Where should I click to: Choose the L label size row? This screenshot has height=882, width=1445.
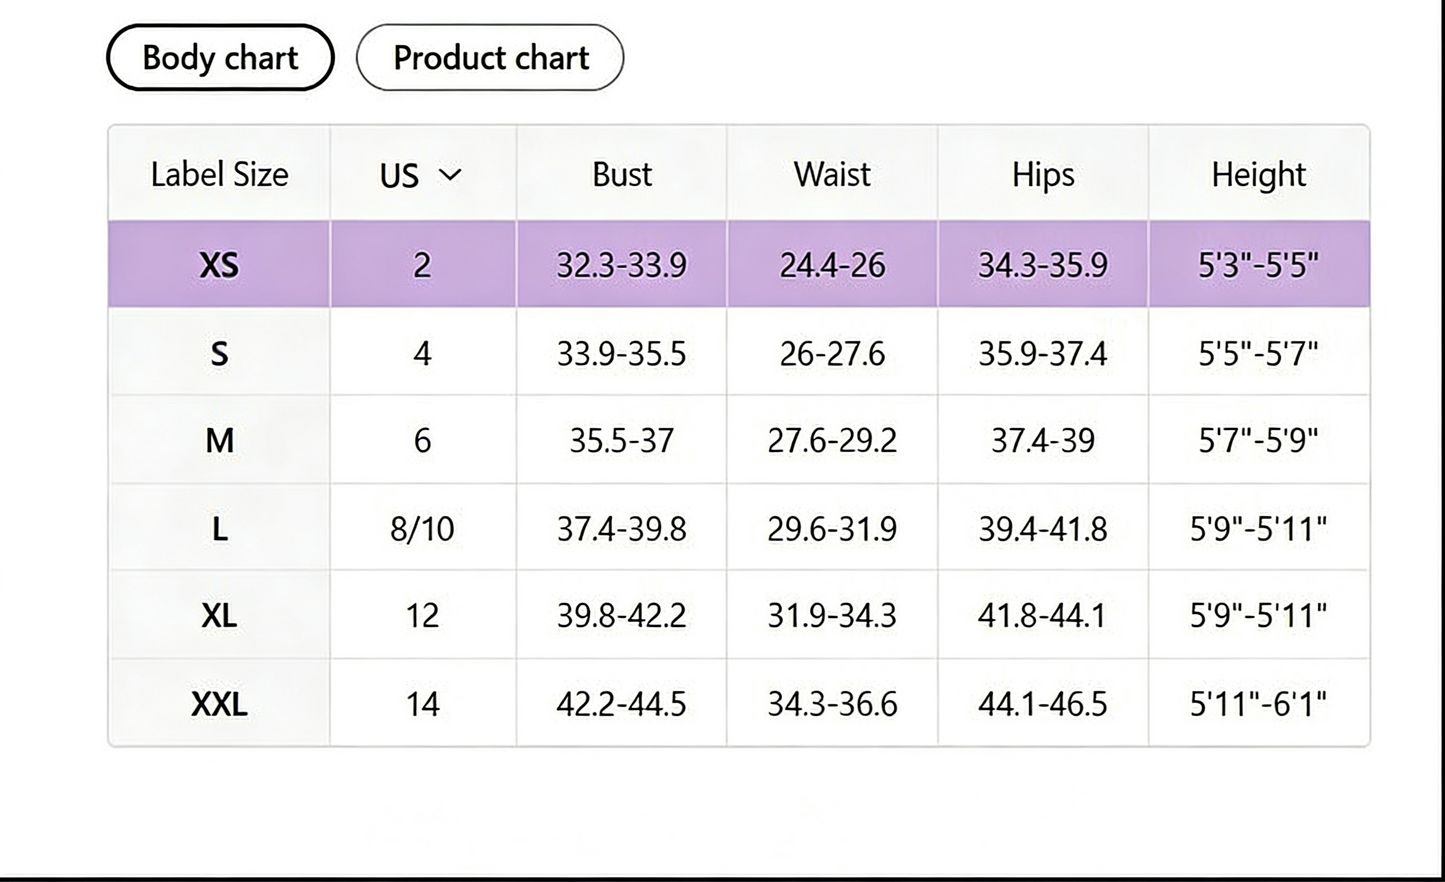pos(739,528)
